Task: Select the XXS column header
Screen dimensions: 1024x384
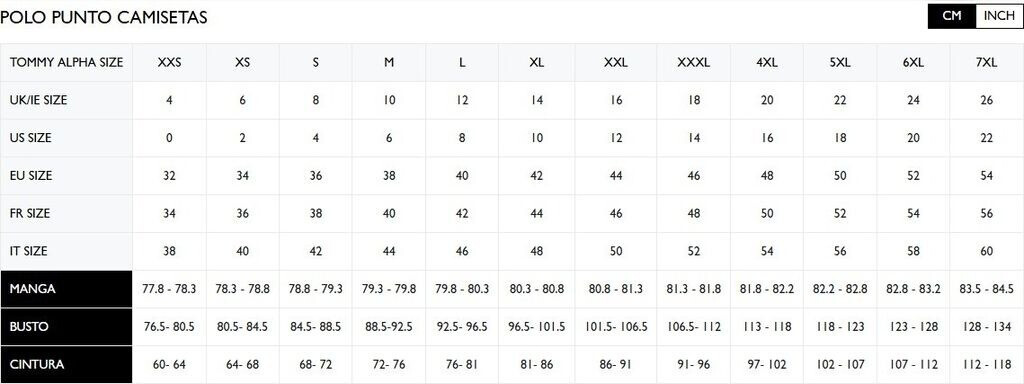Action: point(169,63)
